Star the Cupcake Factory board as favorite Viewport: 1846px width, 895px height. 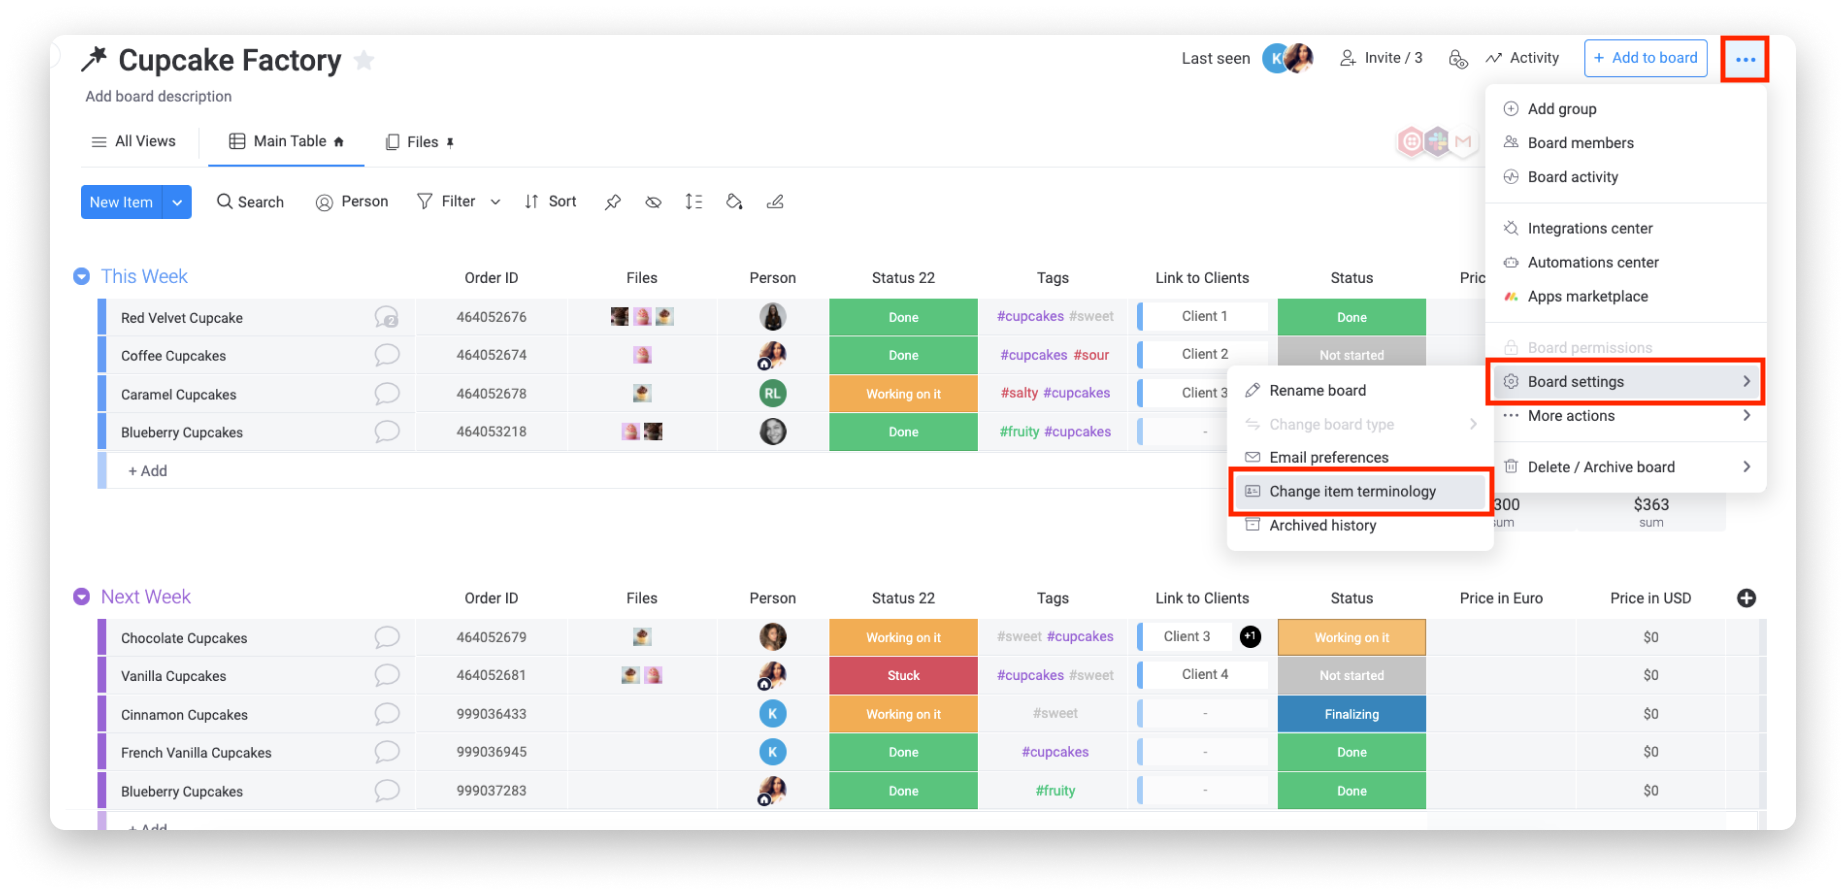[364, 60]
